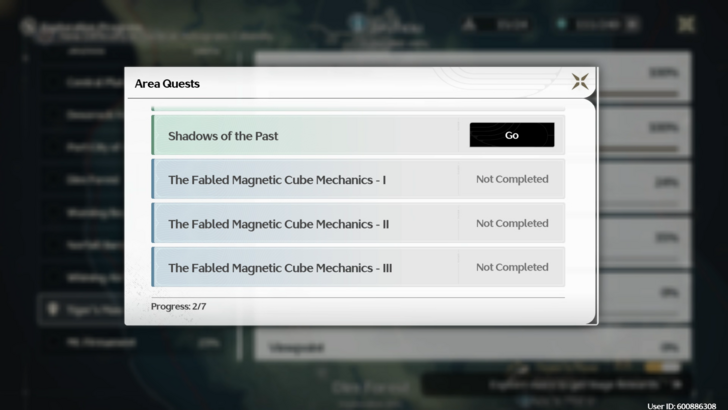Click the Progress: 2/7 label
The width and height of the screenshot is (728, 410).
179,306
